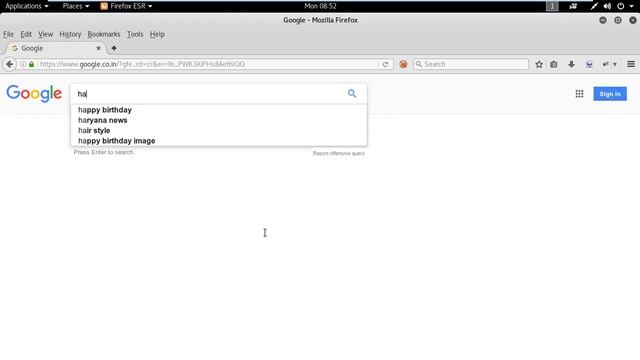Image resolution: width=640 pixels, height=360 pixels.
Task: Select the Google tab
Action: click(x=55, y=48)
